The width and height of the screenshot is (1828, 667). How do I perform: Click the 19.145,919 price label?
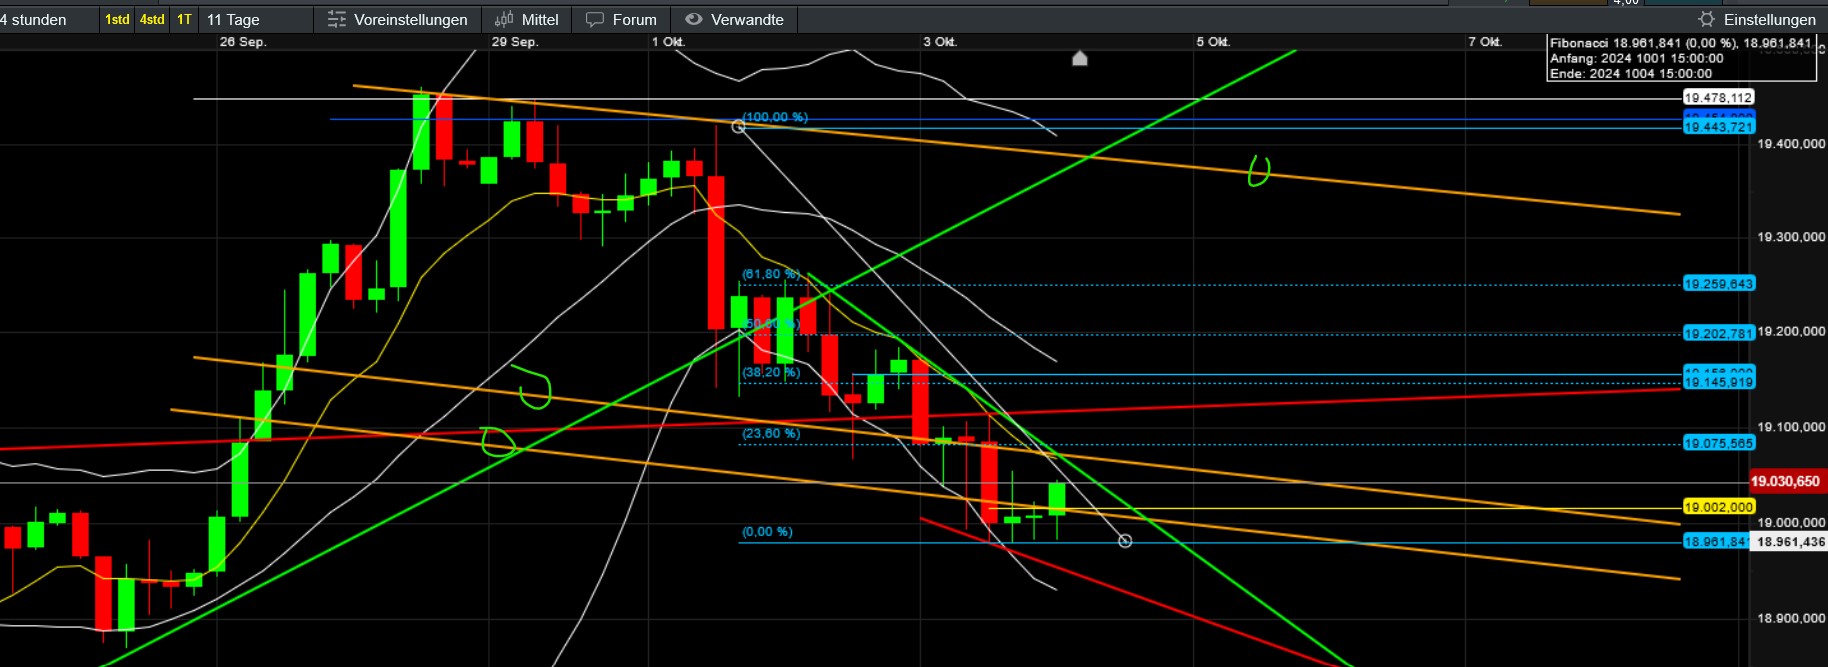point(1718,382)
